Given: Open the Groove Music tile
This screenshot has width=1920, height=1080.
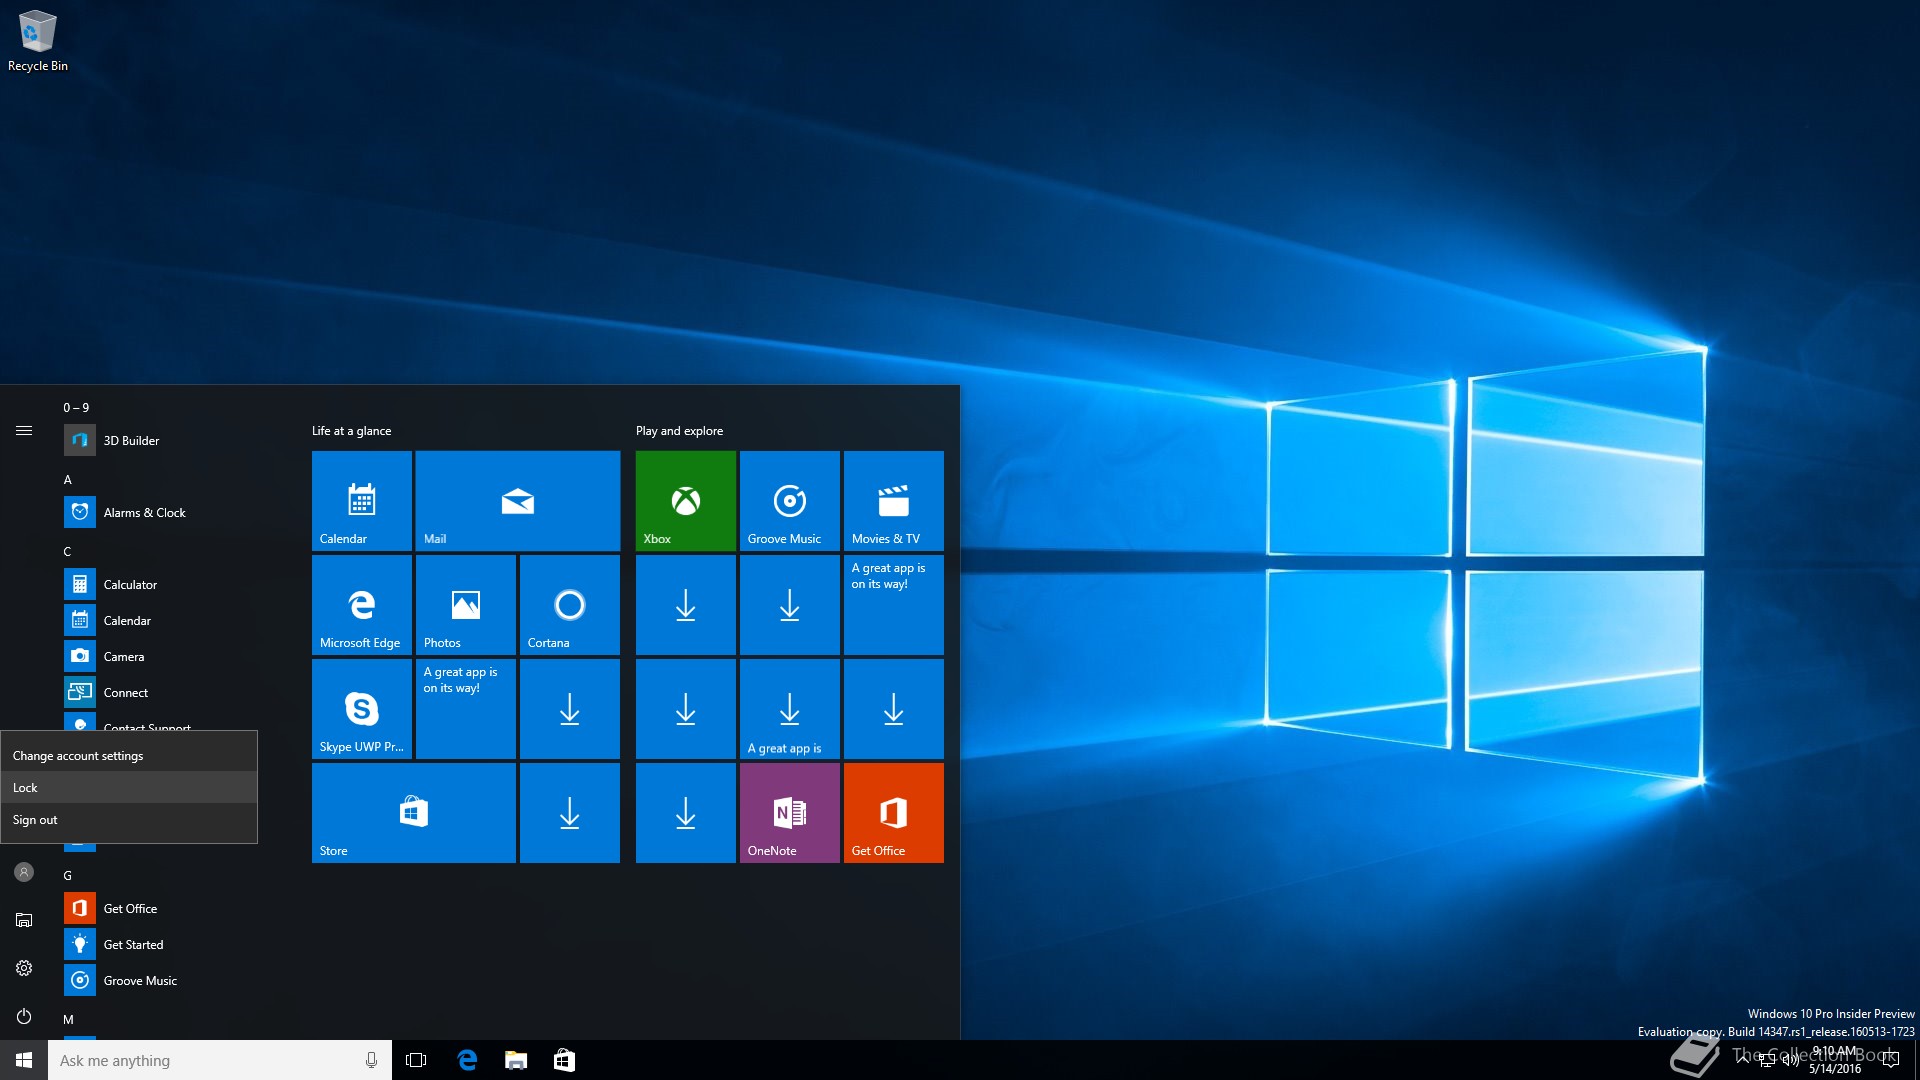Looking at the screenshot, I should point(789,500).
